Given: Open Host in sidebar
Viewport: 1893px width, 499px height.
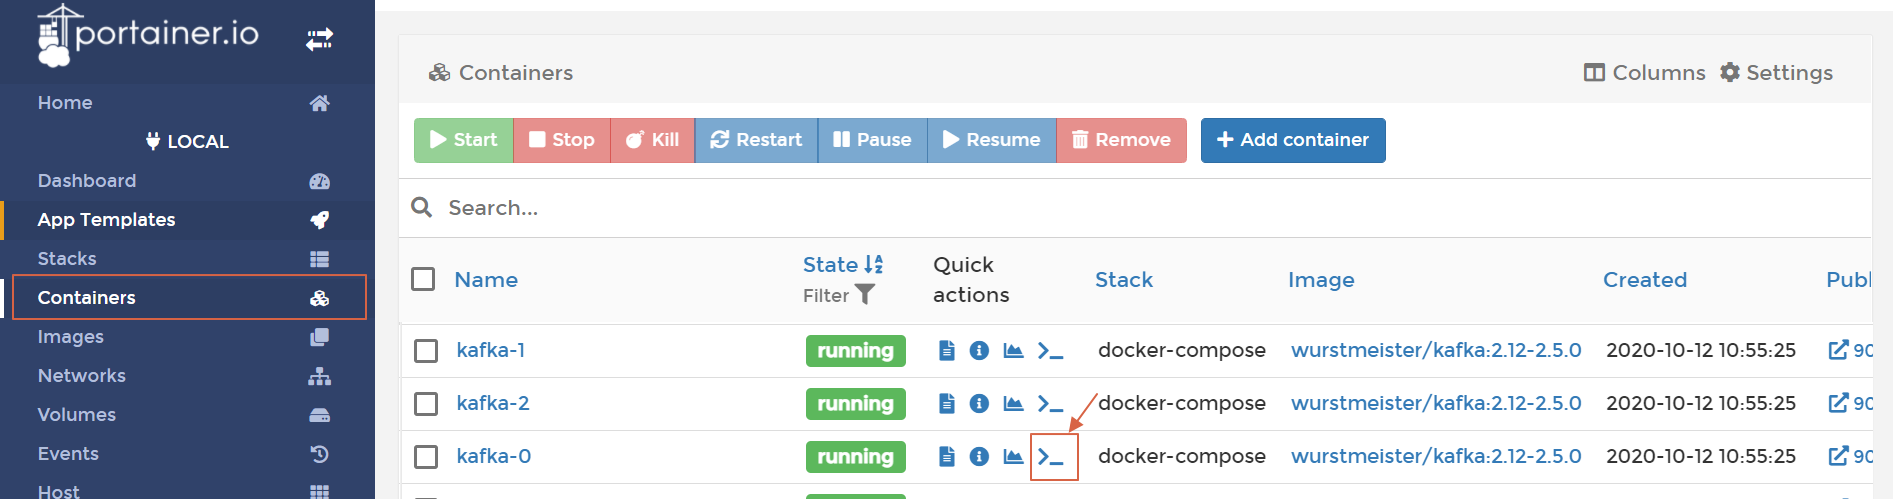Looking at the screenshot, I should 187,489.
